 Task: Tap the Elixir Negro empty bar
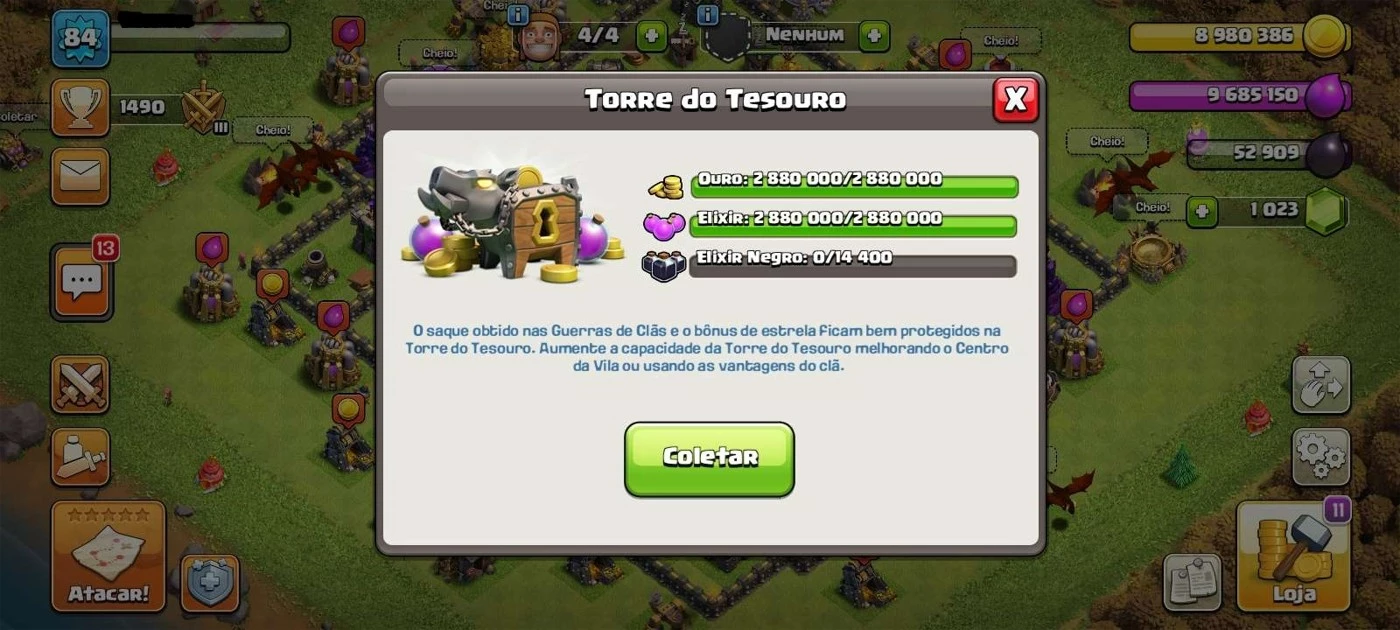click(x=853, y=265)
